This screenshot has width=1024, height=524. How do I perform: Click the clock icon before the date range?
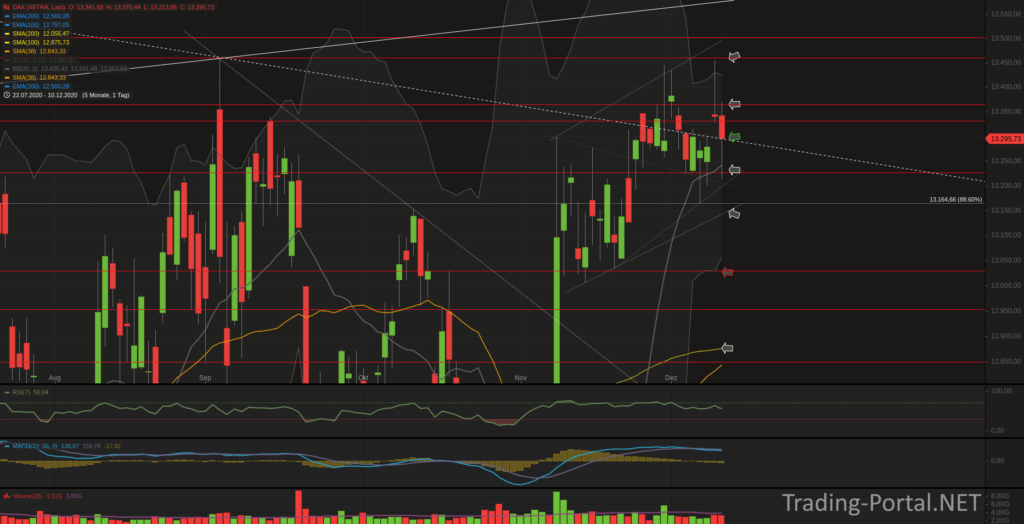7,95
